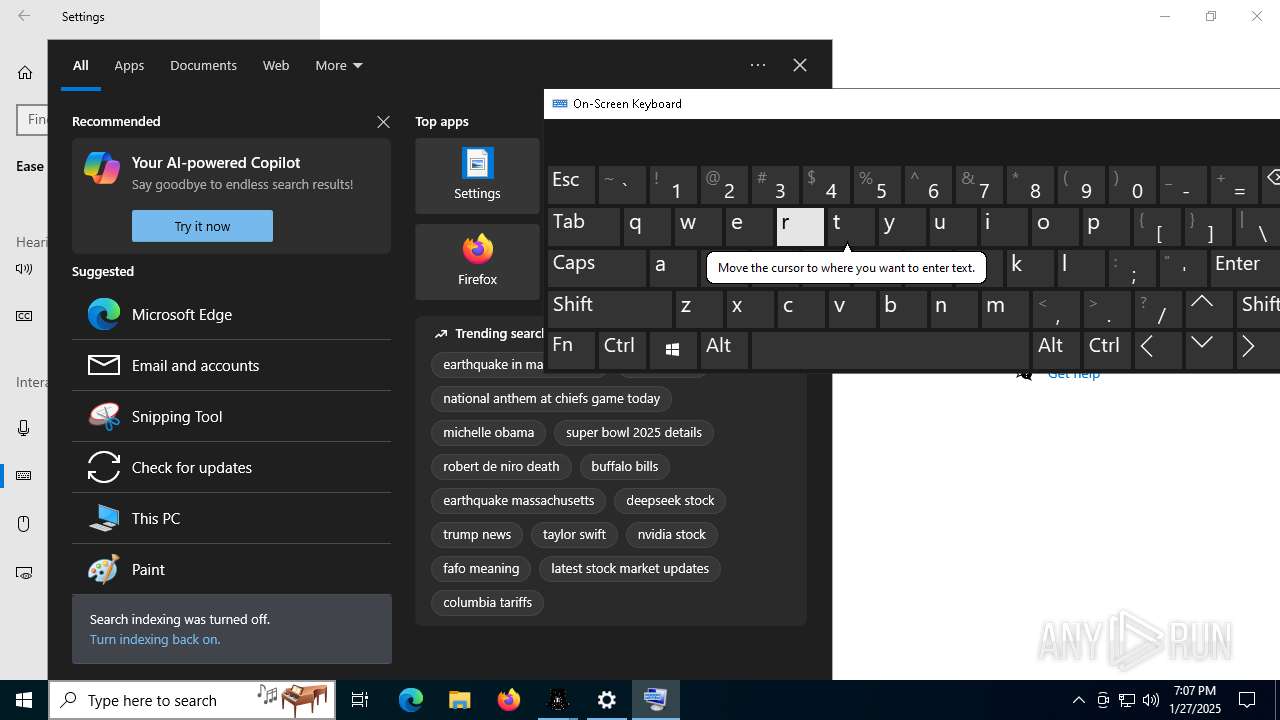Select trending search taylor swift
1280x720 pixels.
[x=574, y=534]
